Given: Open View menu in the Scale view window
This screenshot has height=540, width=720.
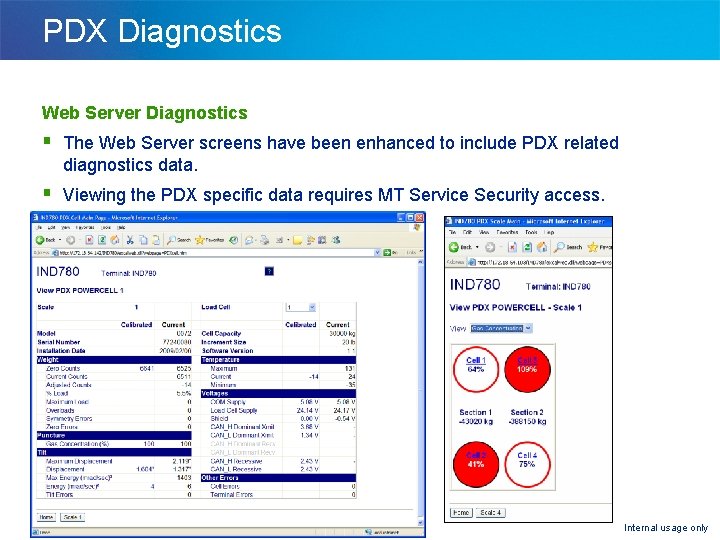Looking at the screenshot, I should coord(484,232).
